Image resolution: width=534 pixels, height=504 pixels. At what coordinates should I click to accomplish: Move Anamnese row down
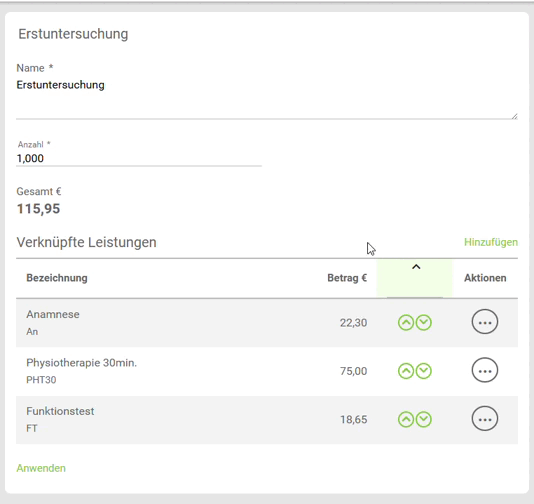tap(424, 322)
